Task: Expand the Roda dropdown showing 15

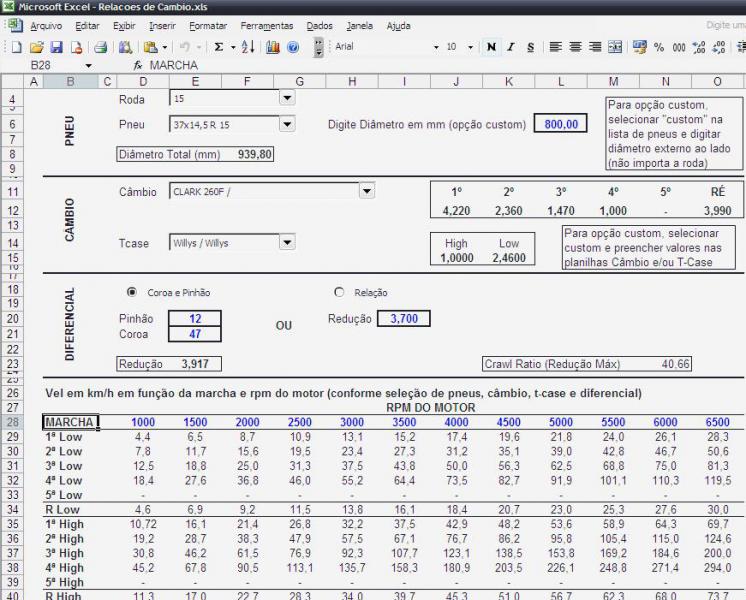Action: click(287, 98)
